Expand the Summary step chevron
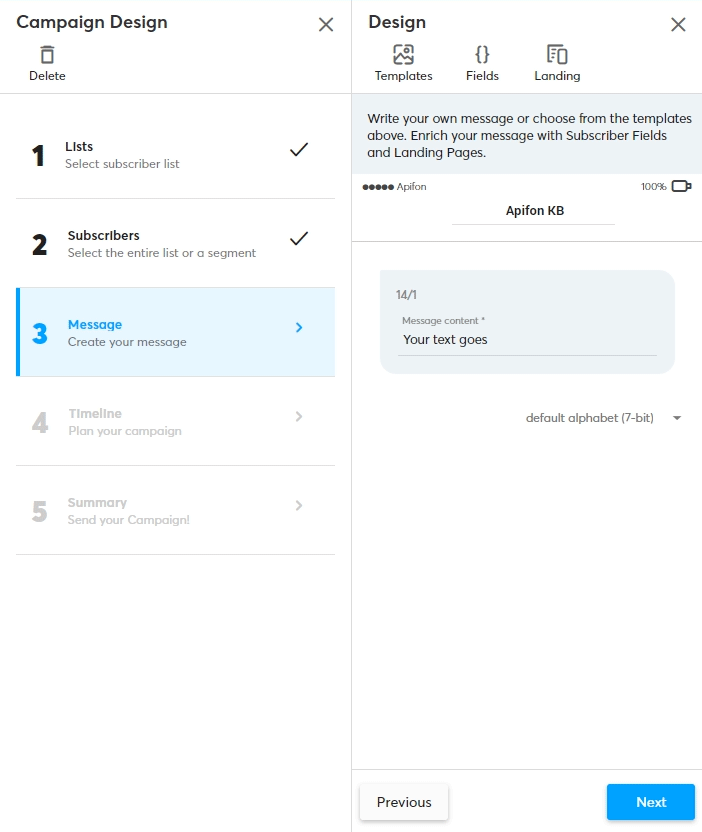Viewport: 702px width, 832px height. [299, 505]
